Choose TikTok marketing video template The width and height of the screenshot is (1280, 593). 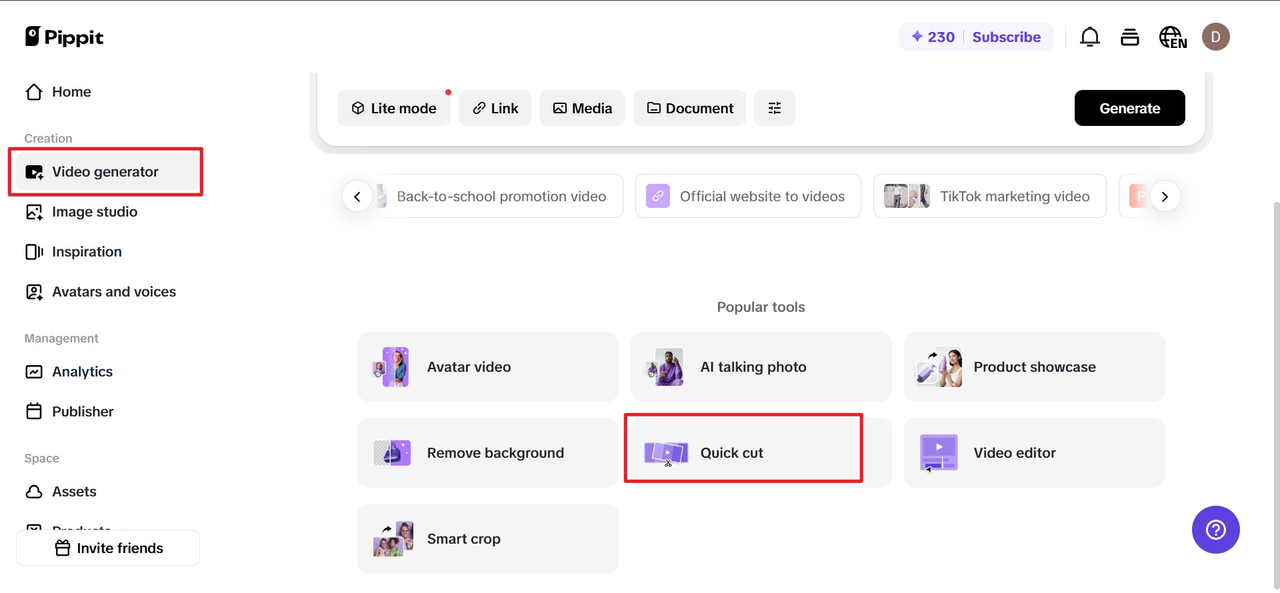pos(989,196)
